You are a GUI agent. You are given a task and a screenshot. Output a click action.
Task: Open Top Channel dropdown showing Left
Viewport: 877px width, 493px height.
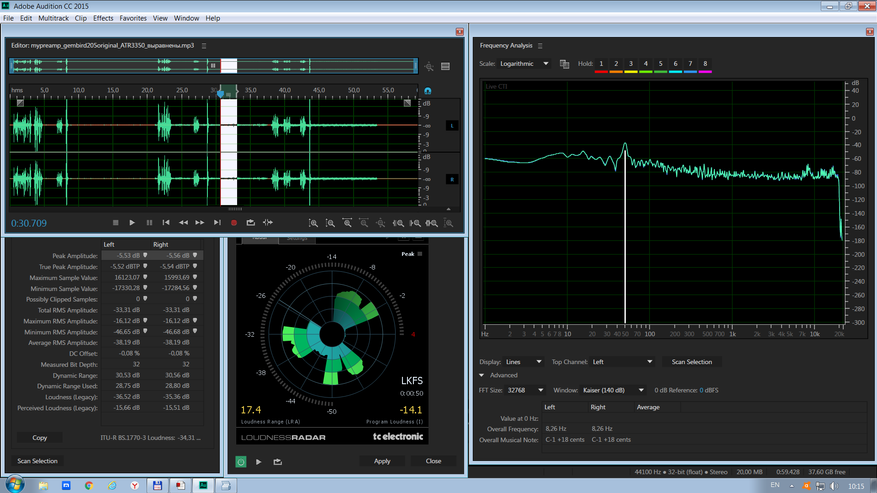(x=623, y=362)
